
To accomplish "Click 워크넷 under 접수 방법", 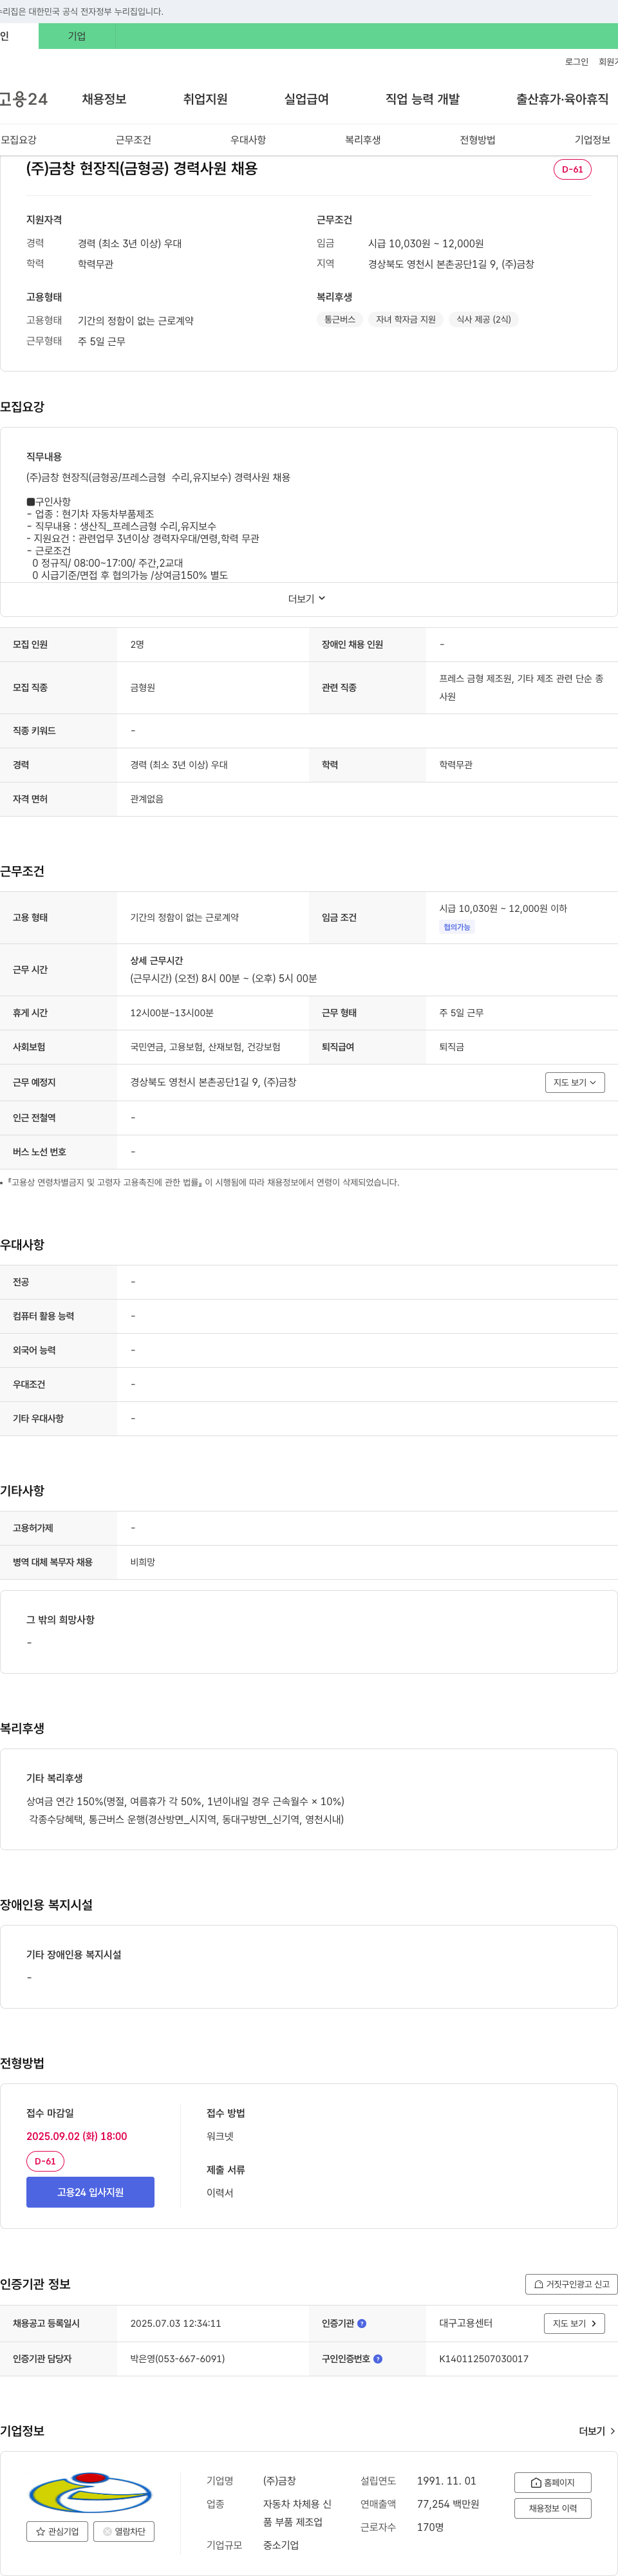I will coord(220,2136).
